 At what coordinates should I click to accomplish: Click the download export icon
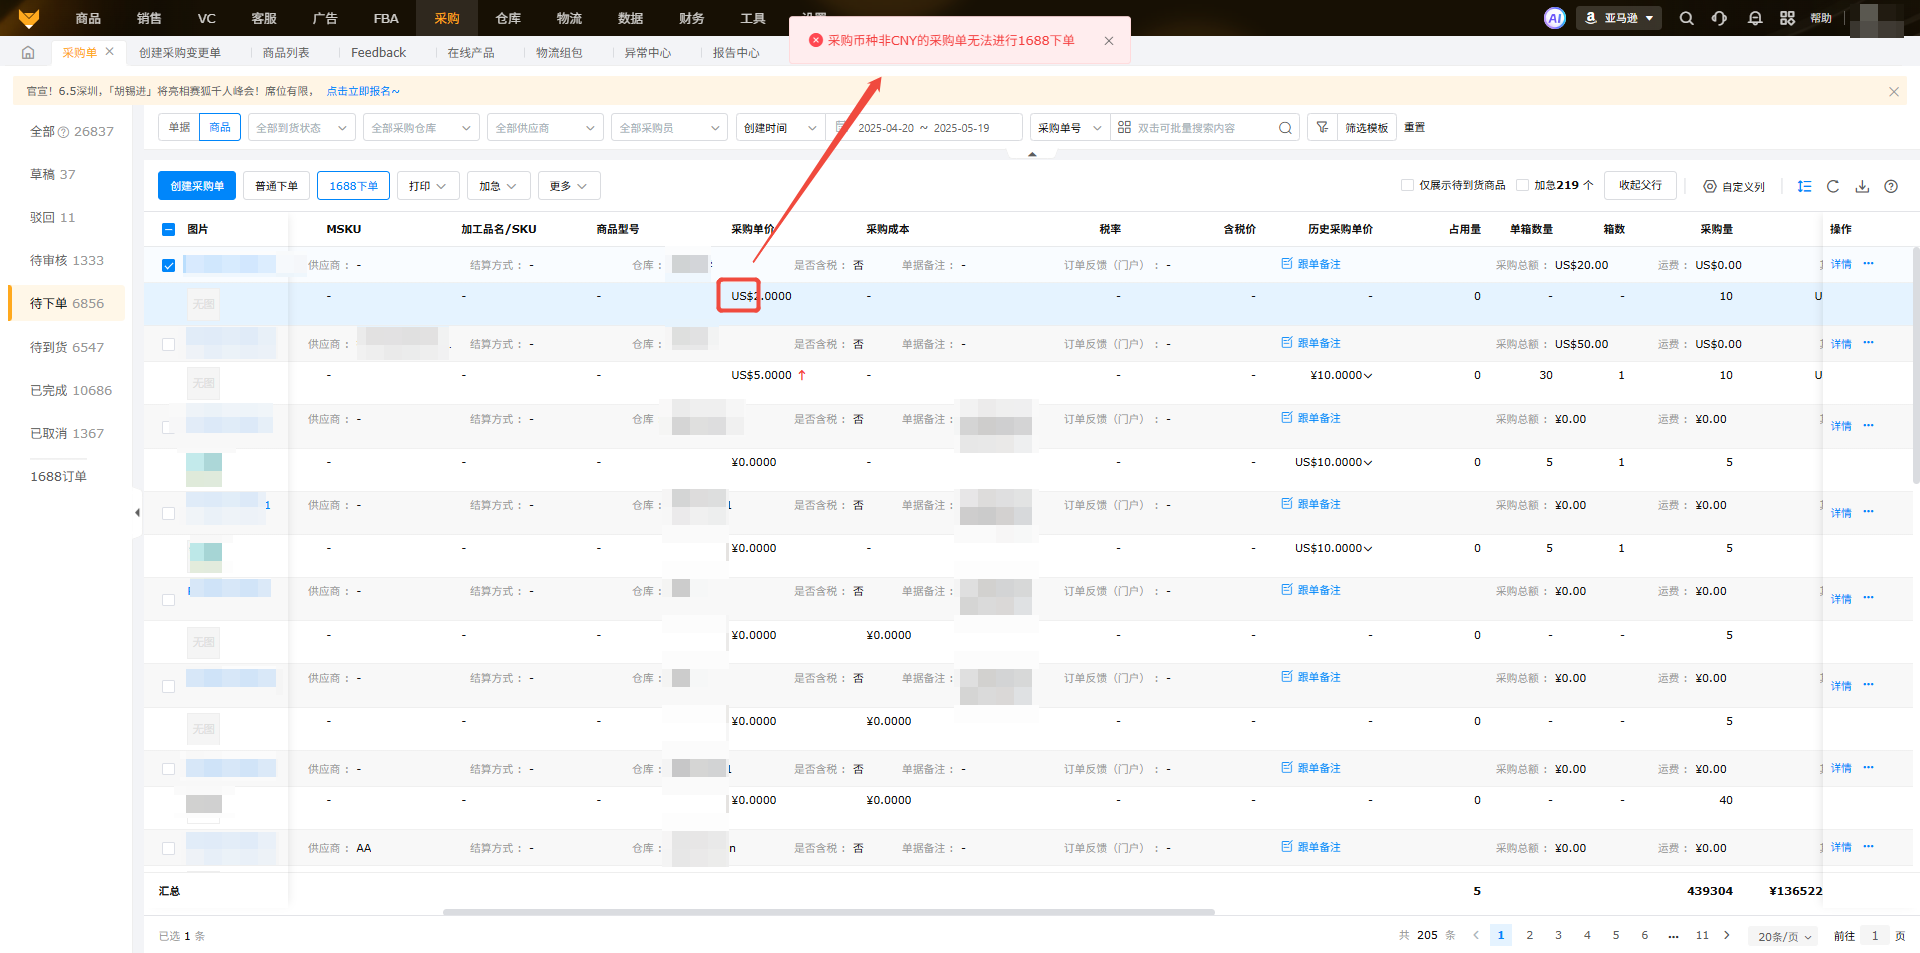(1862, 186)
